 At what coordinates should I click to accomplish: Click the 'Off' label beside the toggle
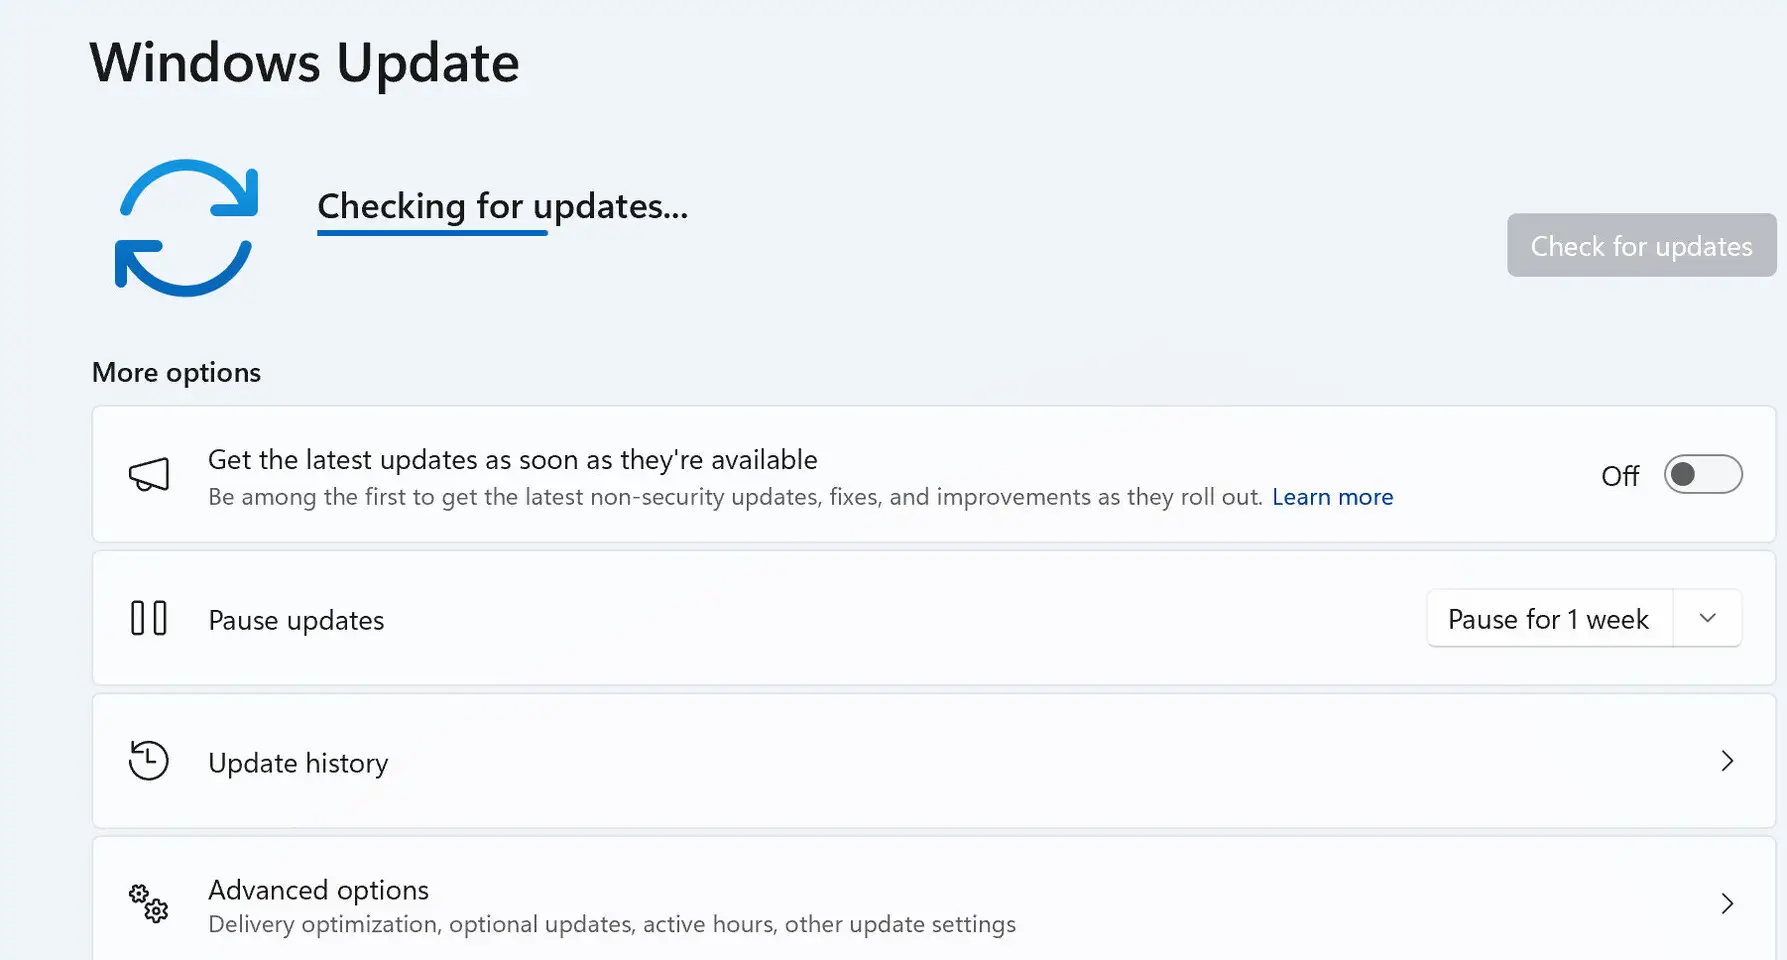tap(1620, 476)
